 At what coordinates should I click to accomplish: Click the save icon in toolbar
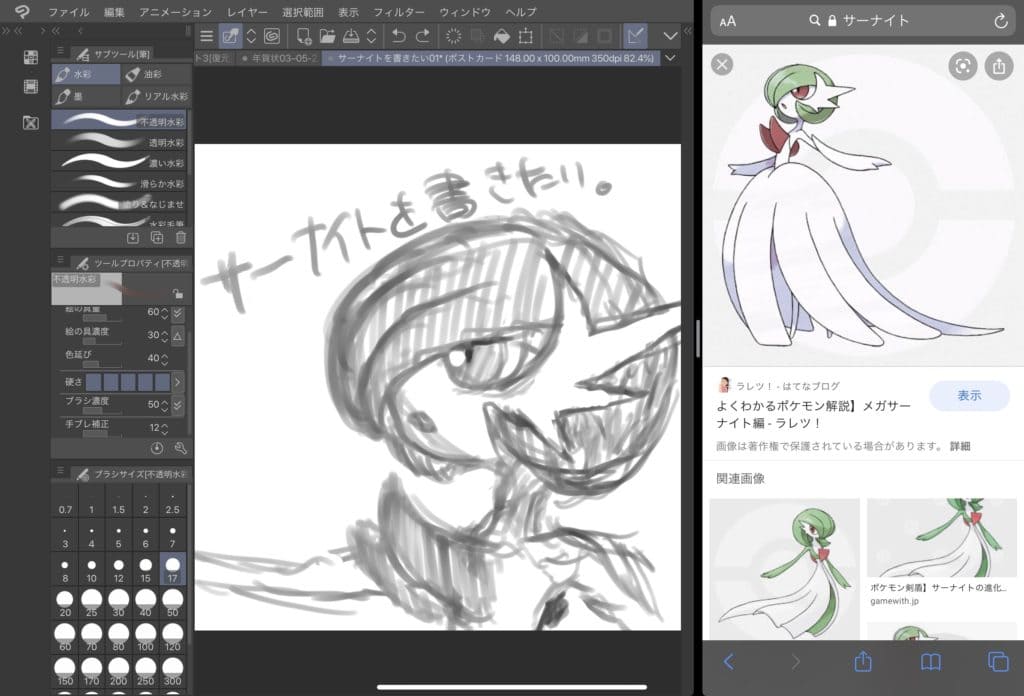pos(351,37)
